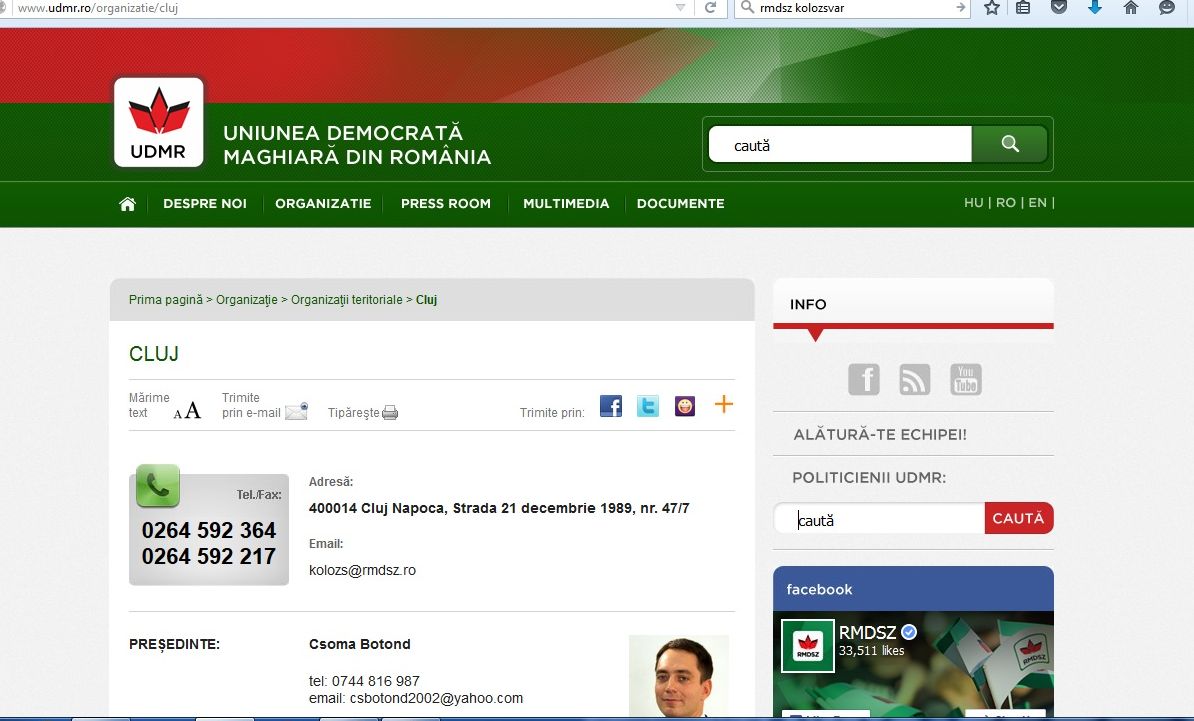Open the browser bookmarks list icon
Image resolution: width=1194 pixels, height=721 pixels.
point(1023,8)
